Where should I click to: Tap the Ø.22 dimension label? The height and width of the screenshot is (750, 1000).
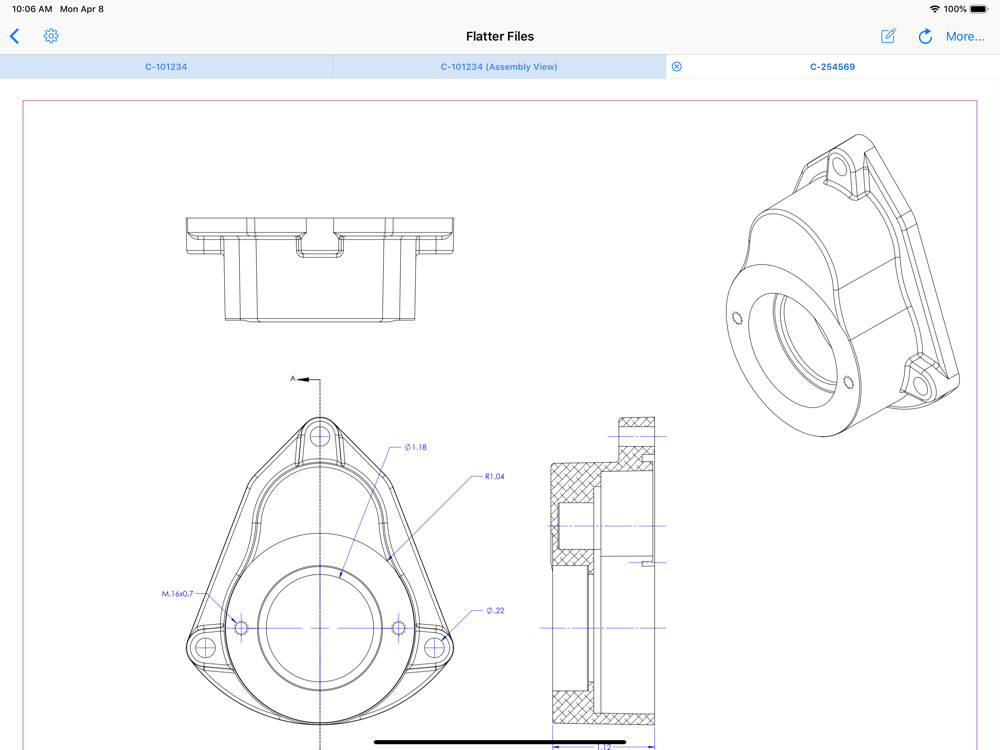[496, 610]
